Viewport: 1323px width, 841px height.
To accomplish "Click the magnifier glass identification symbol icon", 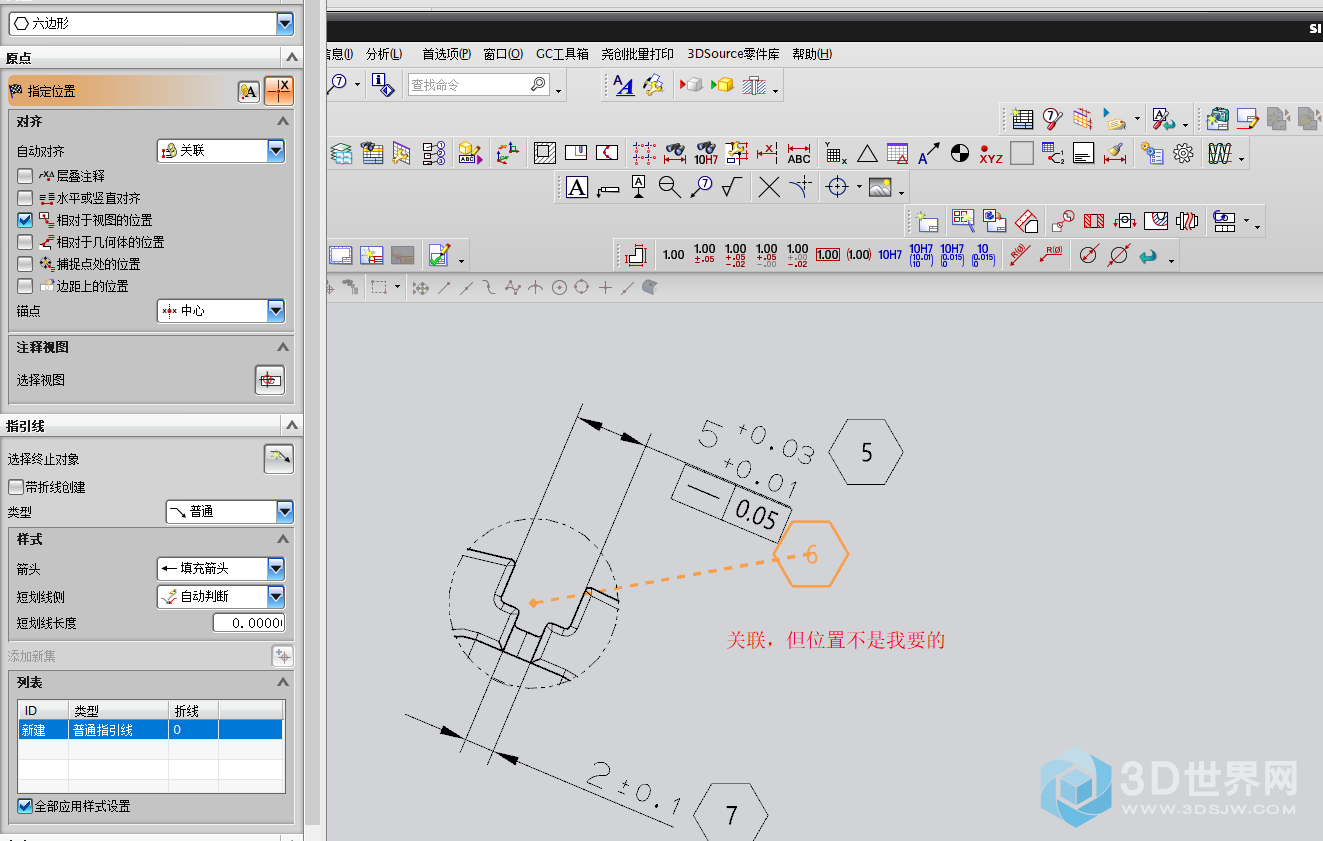I will (x=669, y=187).
